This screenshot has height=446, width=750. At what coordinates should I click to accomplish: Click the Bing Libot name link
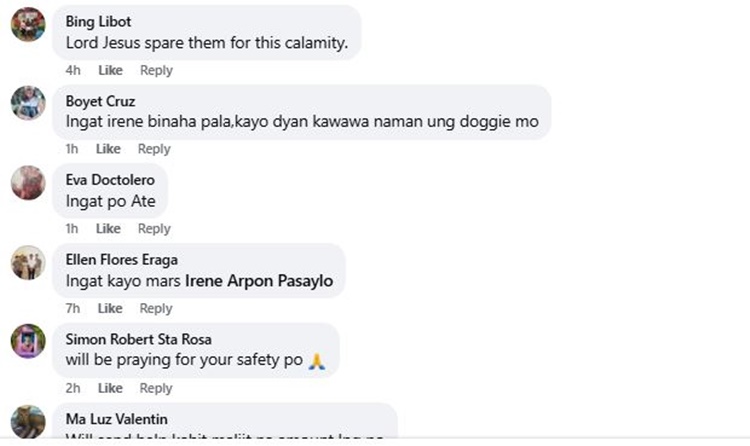98,22
